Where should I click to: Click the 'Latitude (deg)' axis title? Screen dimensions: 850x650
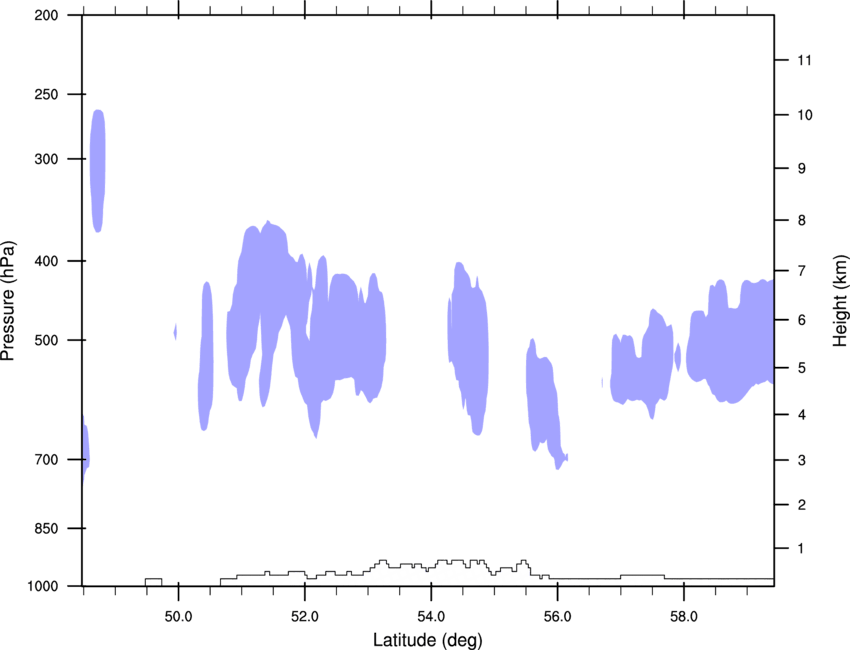(428, 640)
